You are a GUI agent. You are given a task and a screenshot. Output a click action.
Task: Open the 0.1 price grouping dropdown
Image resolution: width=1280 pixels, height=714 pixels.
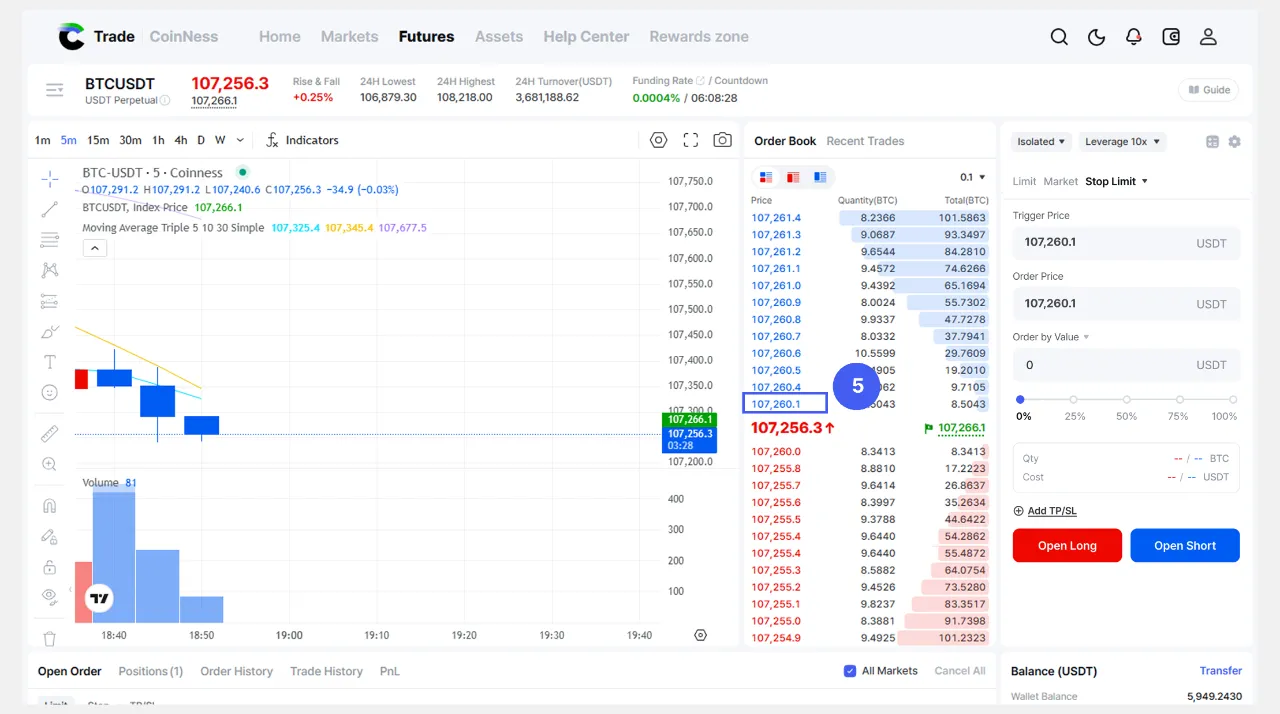click(972, 177)
